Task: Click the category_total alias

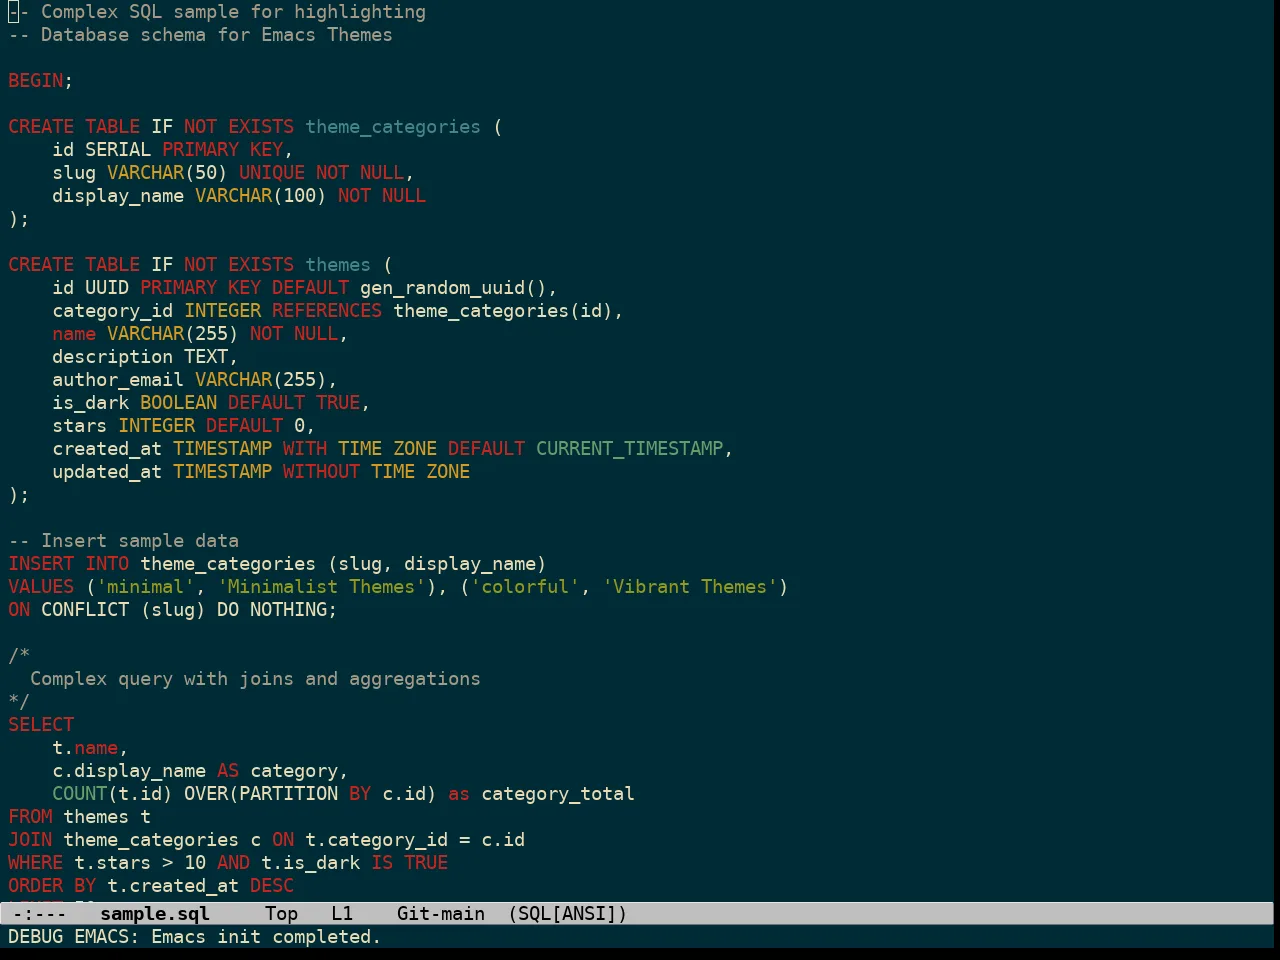Action: (x=558, y=793)
